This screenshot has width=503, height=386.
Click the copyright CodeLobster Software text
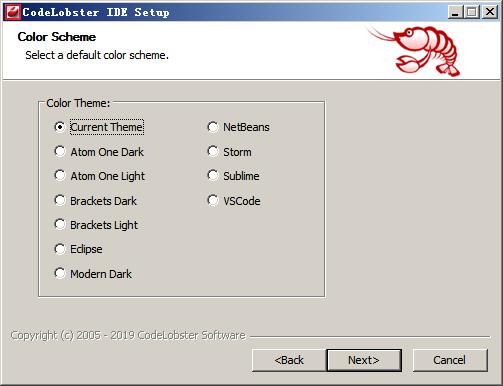128,335
